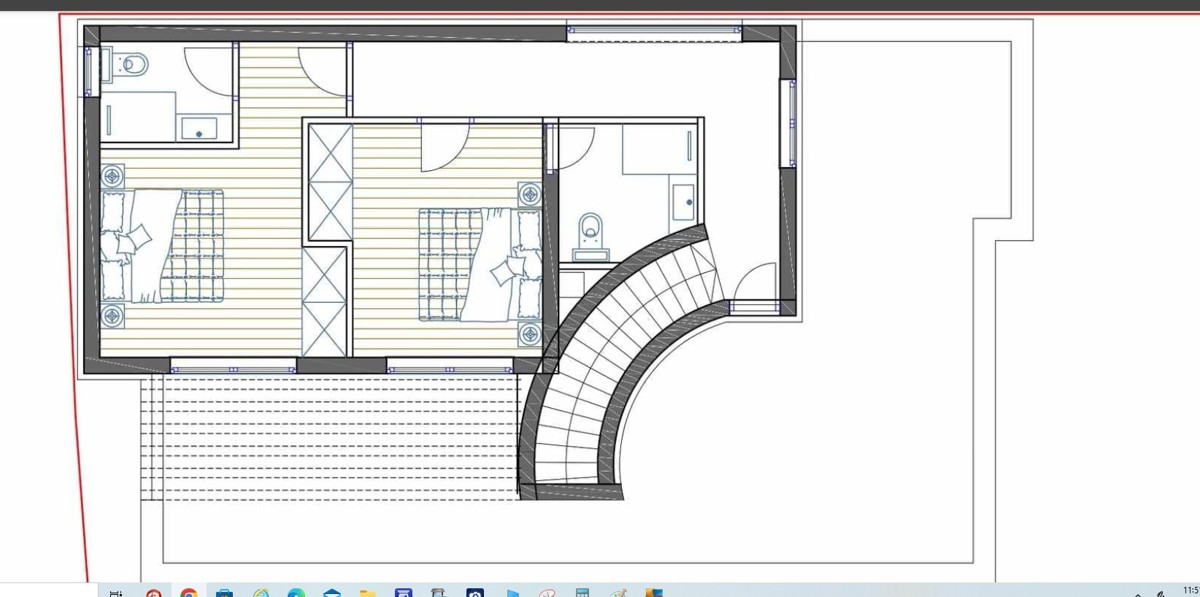Viewport: 1200px width, 597px height.
Task: Open Google Chrome from the taskbar
Action: 187,590
